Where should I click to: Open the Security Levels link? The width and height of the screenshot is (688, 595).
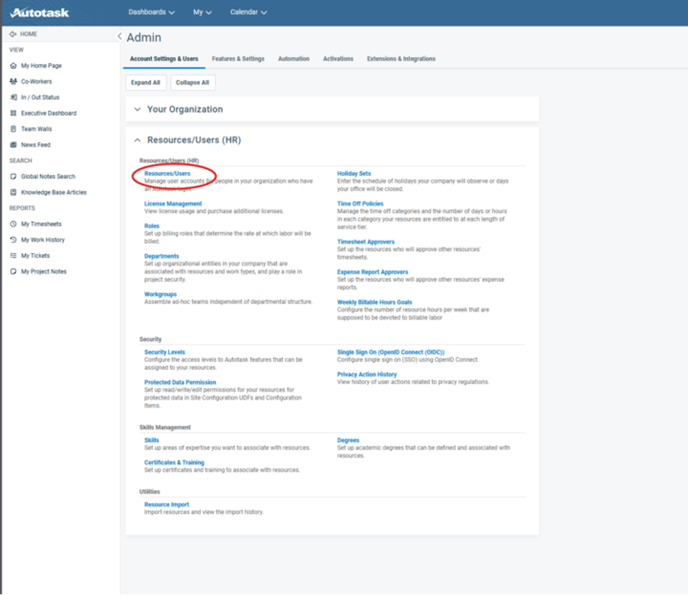click(165, 352)
